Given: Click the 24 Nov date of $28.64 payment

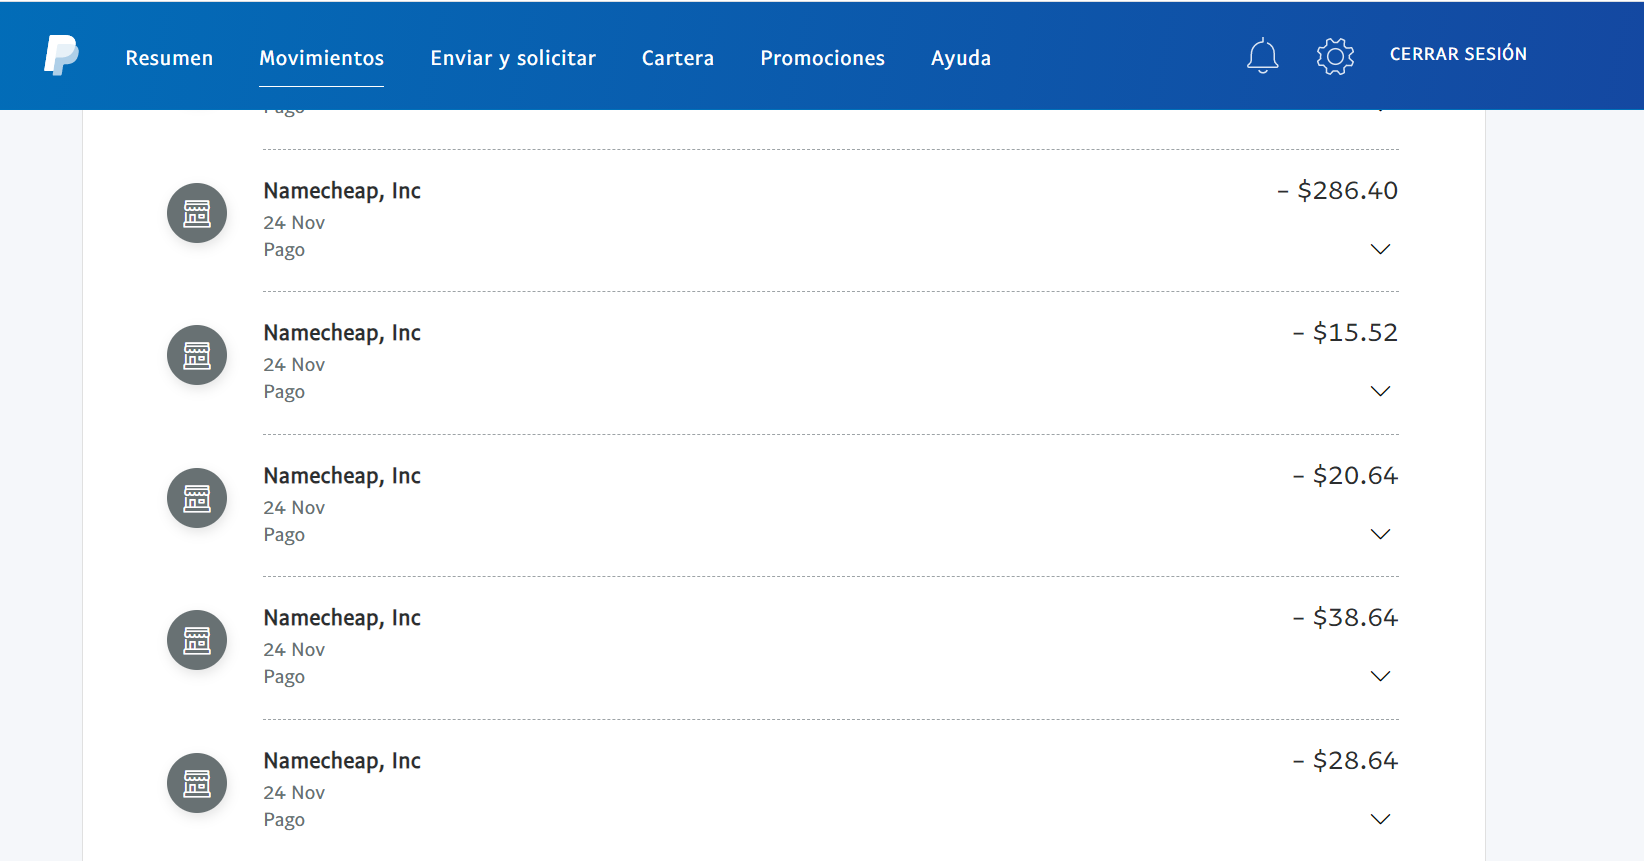Looking at the screenshot, I should pos(294,792).
